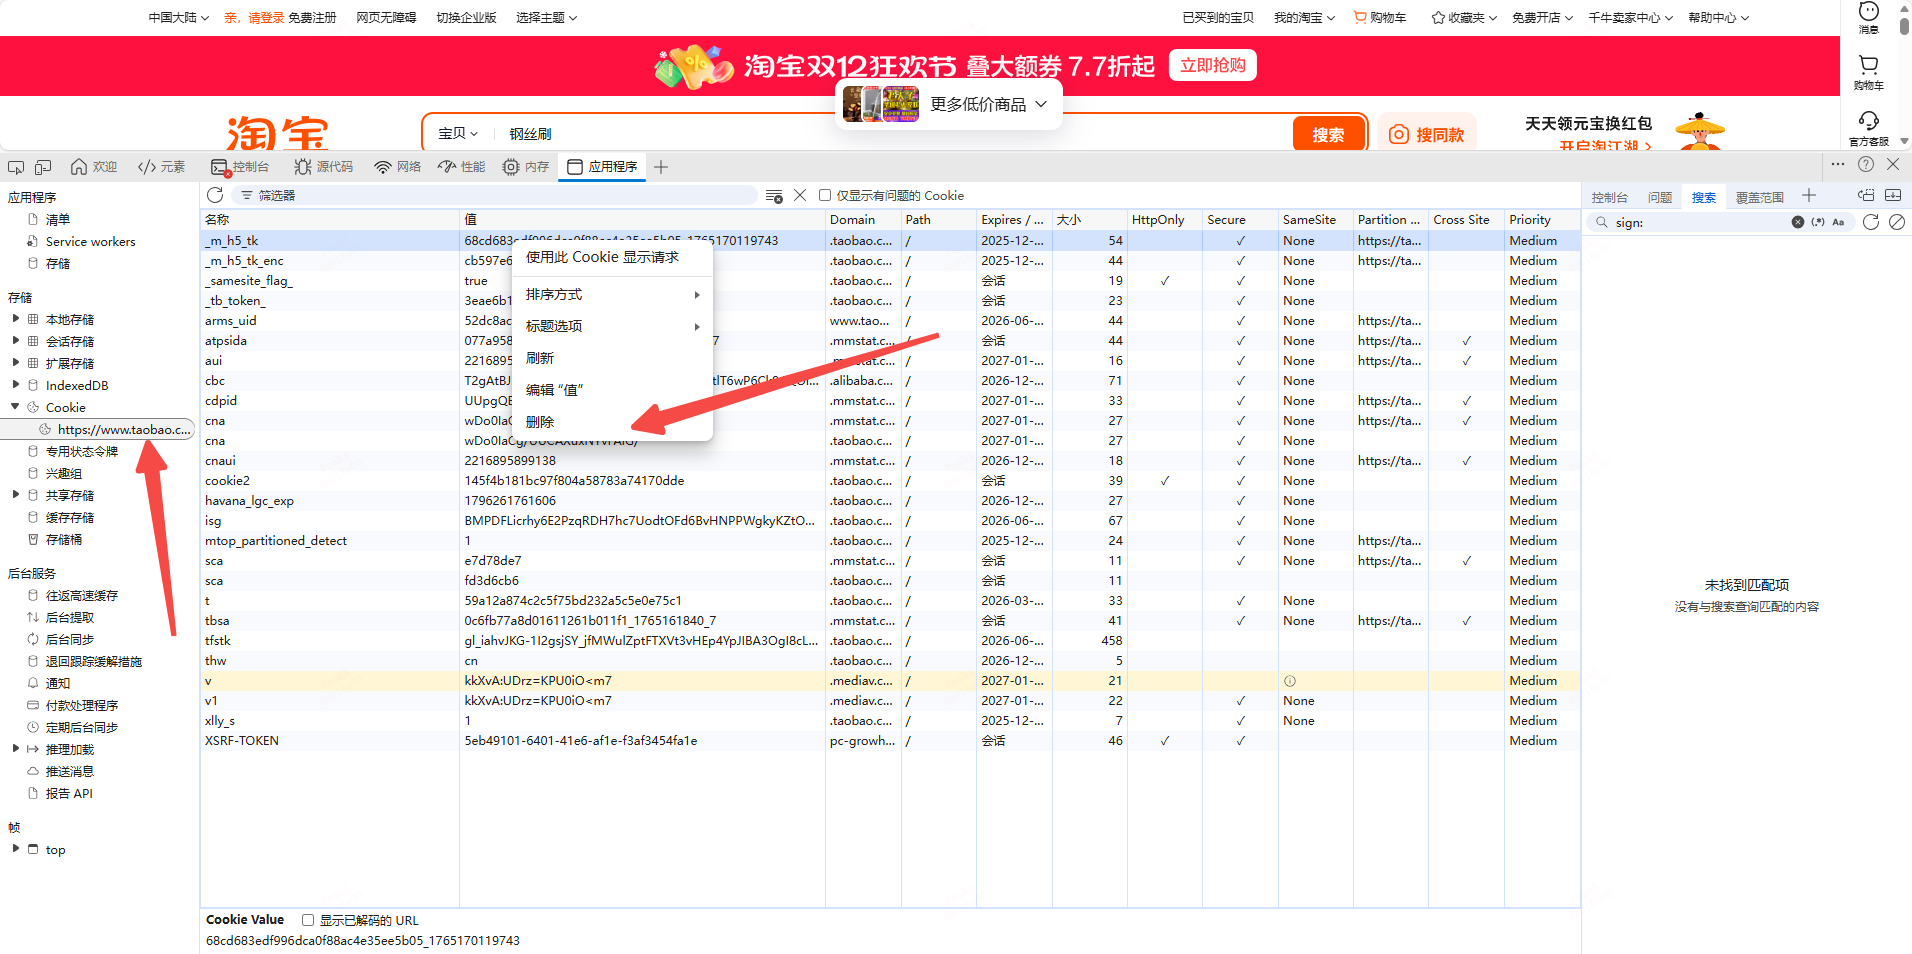Add drawer tool with the plus icon beside 覆盖范围
This screenshot has width=1912, height=954.
pyautogui.click(x=1808, y=195)
